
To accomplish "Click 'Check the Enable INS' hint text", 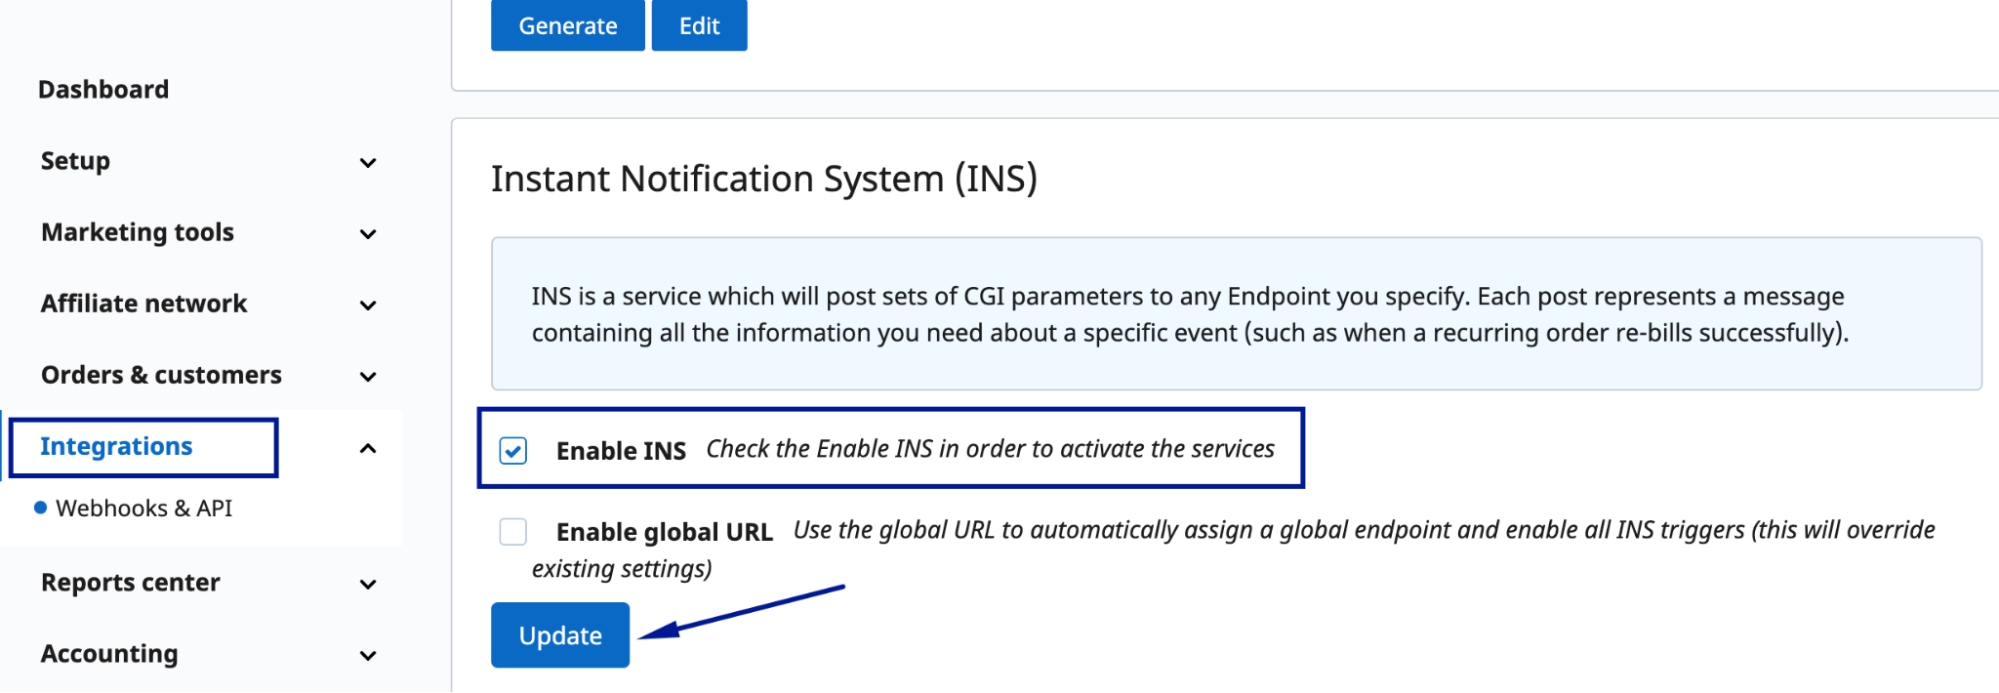I will 990,449.
